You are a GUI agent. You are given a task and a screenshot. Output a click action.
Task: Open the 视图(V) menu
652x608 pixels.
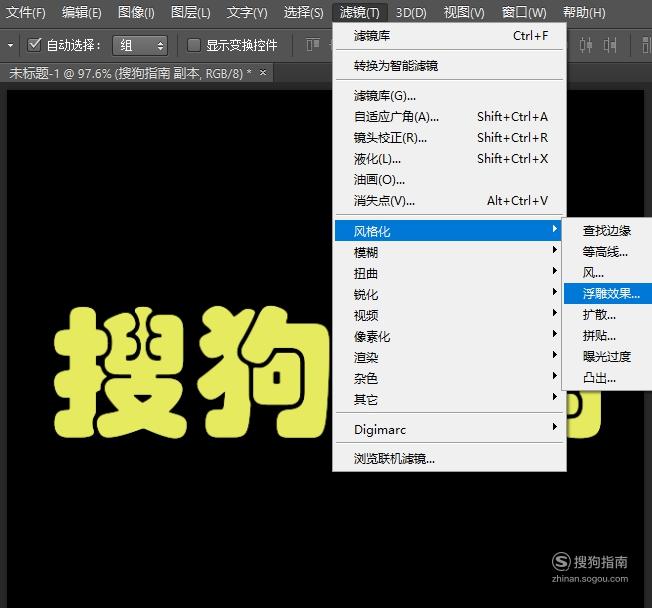click(x=464, y=12)
